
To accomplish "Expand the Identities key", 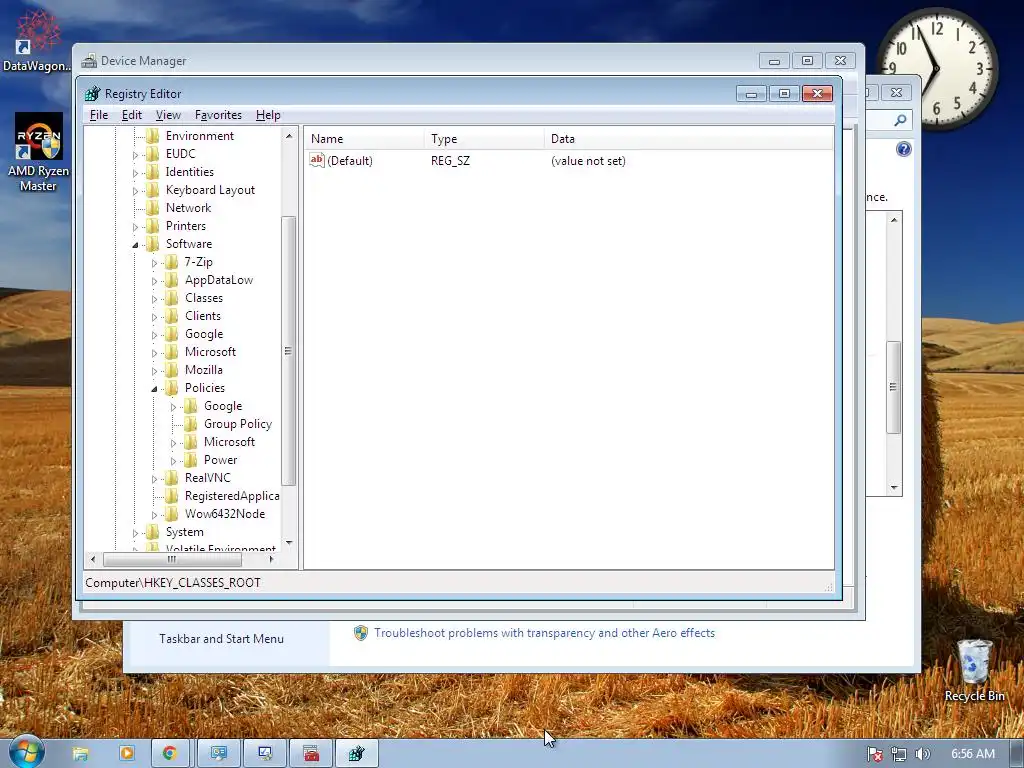I will point(135,173).
